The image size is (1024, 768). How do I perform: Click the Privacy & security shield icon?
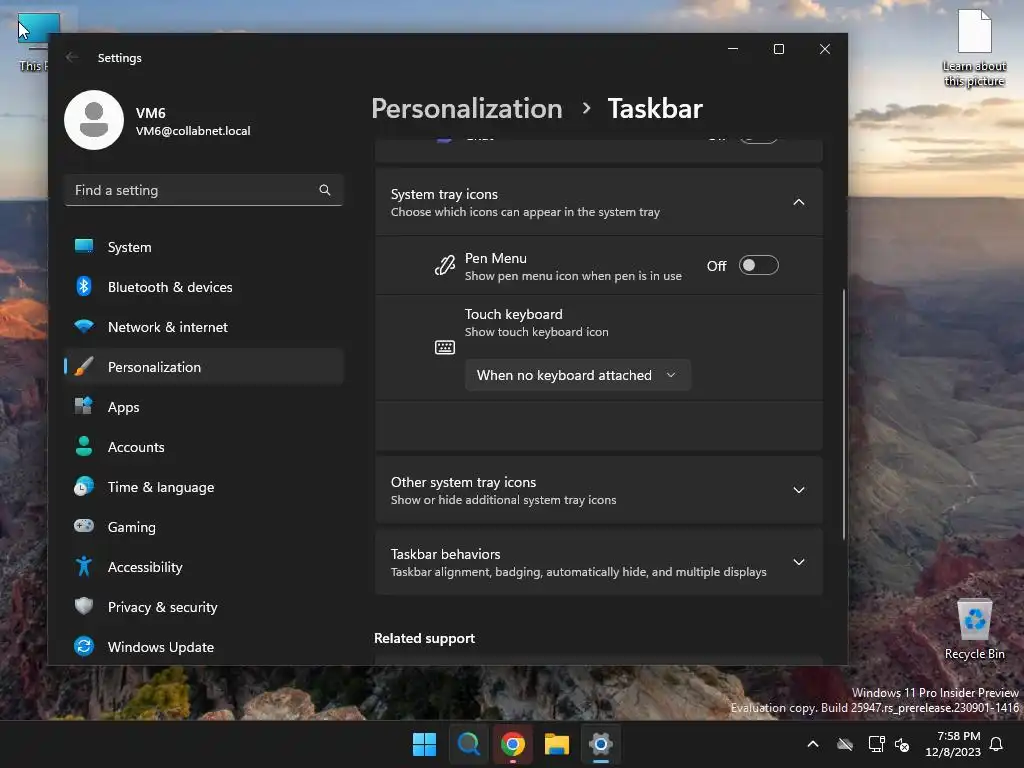84,606
